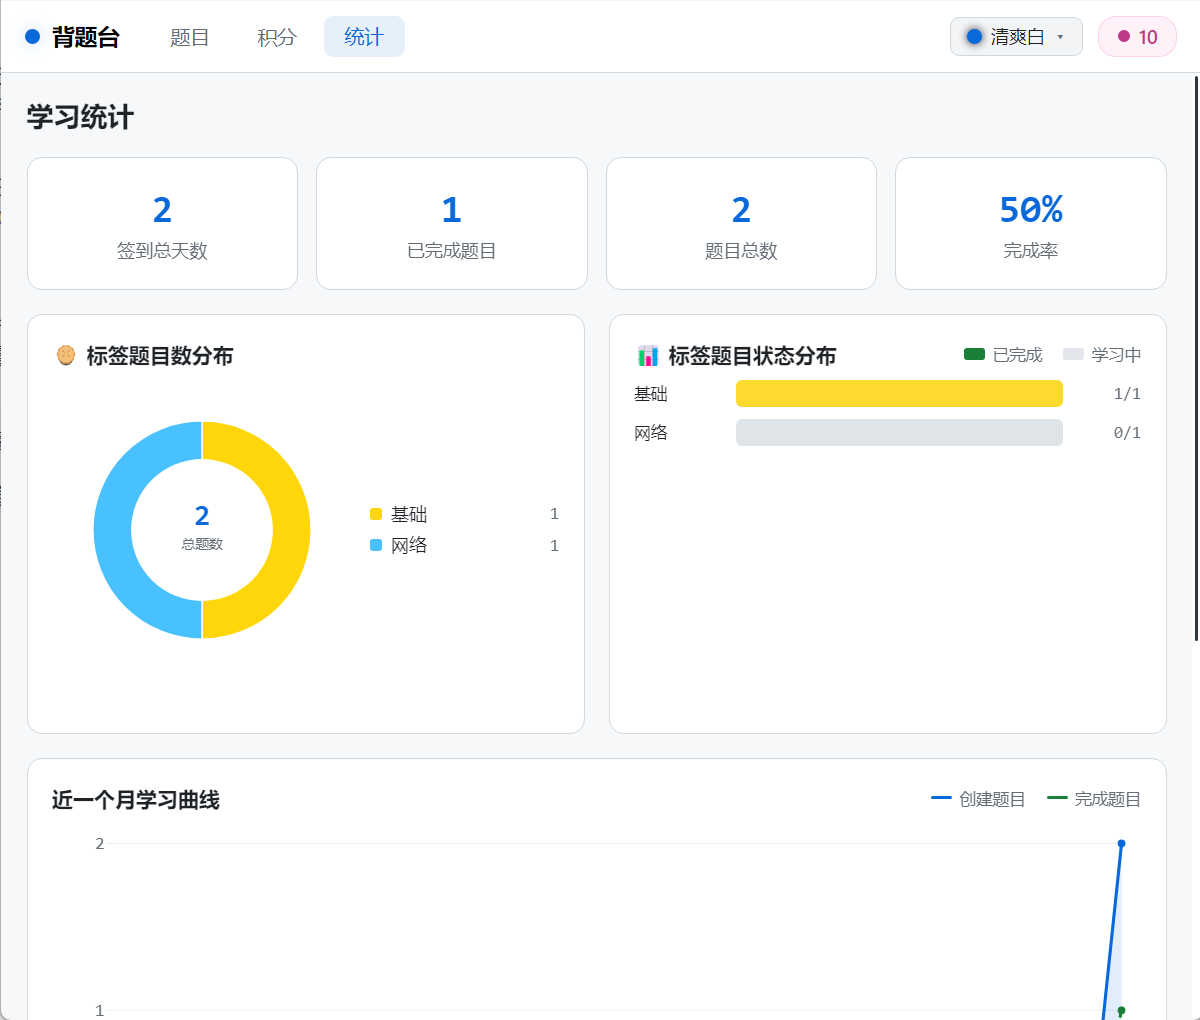Toggle the 学习中 legend in status chart
Viewport: 1200px width, 1020px height.
pyautogui.click(x=1102, y=355)
